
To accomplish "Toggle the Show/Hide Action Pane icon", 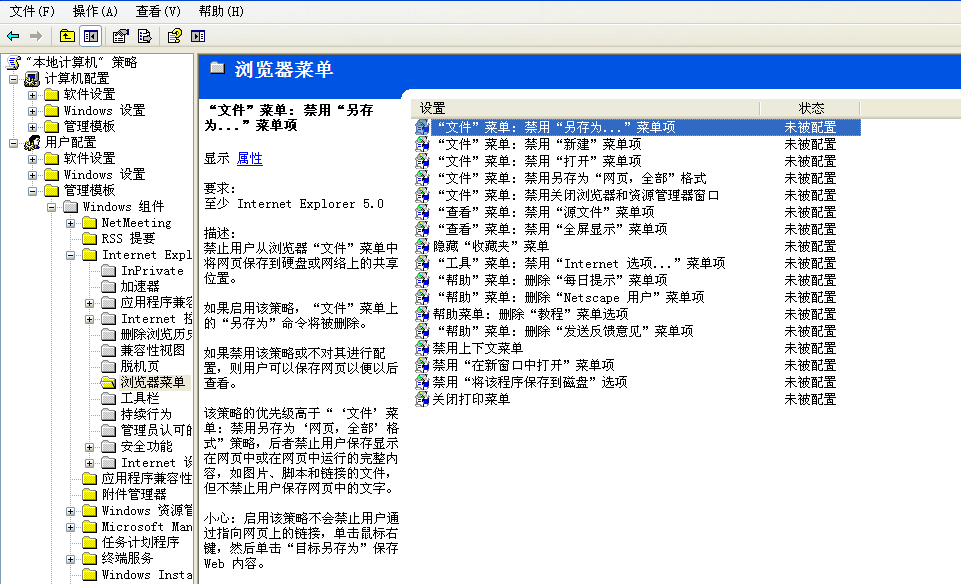I will click(x=198, y=36).
